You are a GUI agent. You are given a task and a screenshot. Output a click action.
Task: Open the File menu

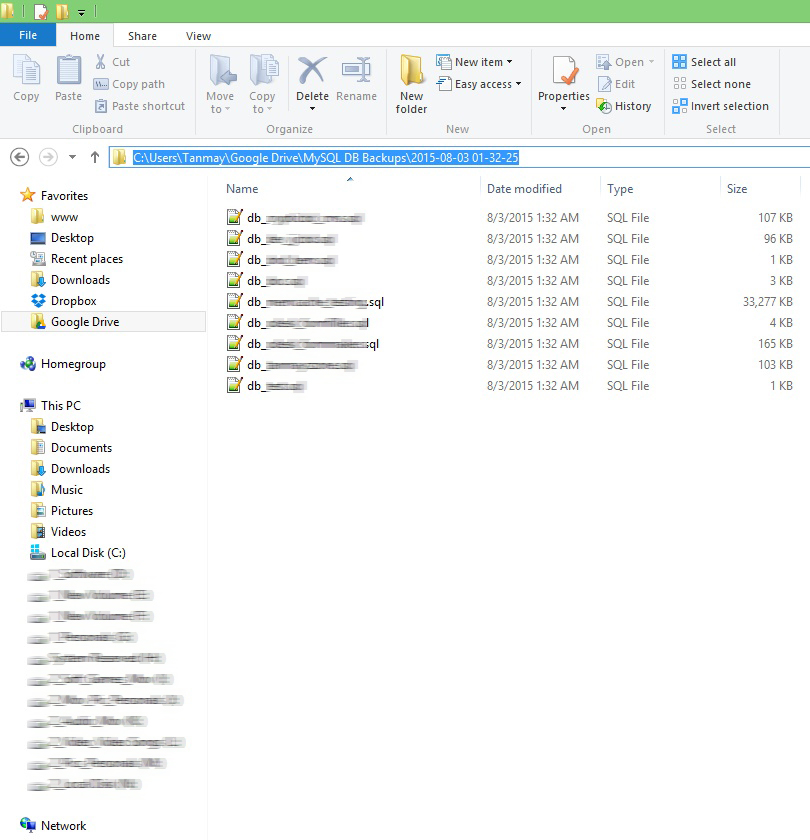28,34
